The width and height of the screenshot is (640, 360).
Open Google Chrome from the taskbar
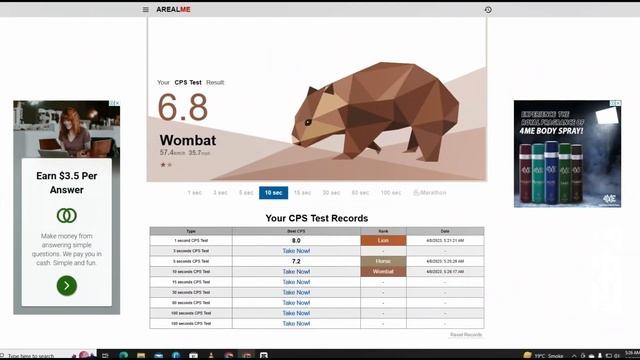(229, 356)
